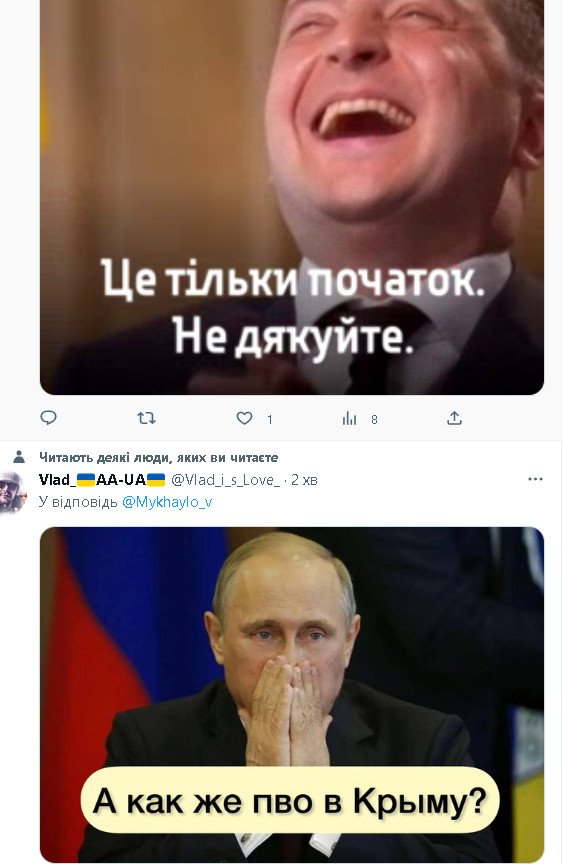Click the Ukrainian flag emoji after 'AA-UA'
Screen dimensions: 563x864
[x=156, y=480]
